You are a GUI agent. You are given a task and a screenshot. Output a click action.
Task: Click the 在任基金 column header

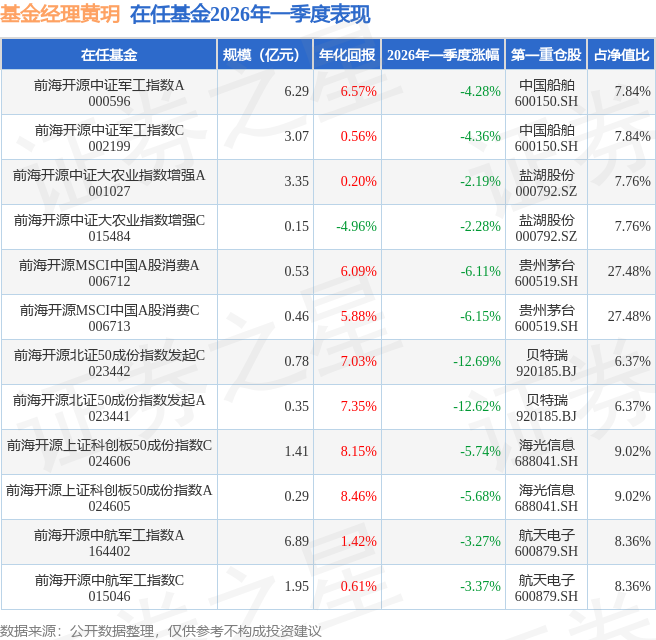point(109,55)
